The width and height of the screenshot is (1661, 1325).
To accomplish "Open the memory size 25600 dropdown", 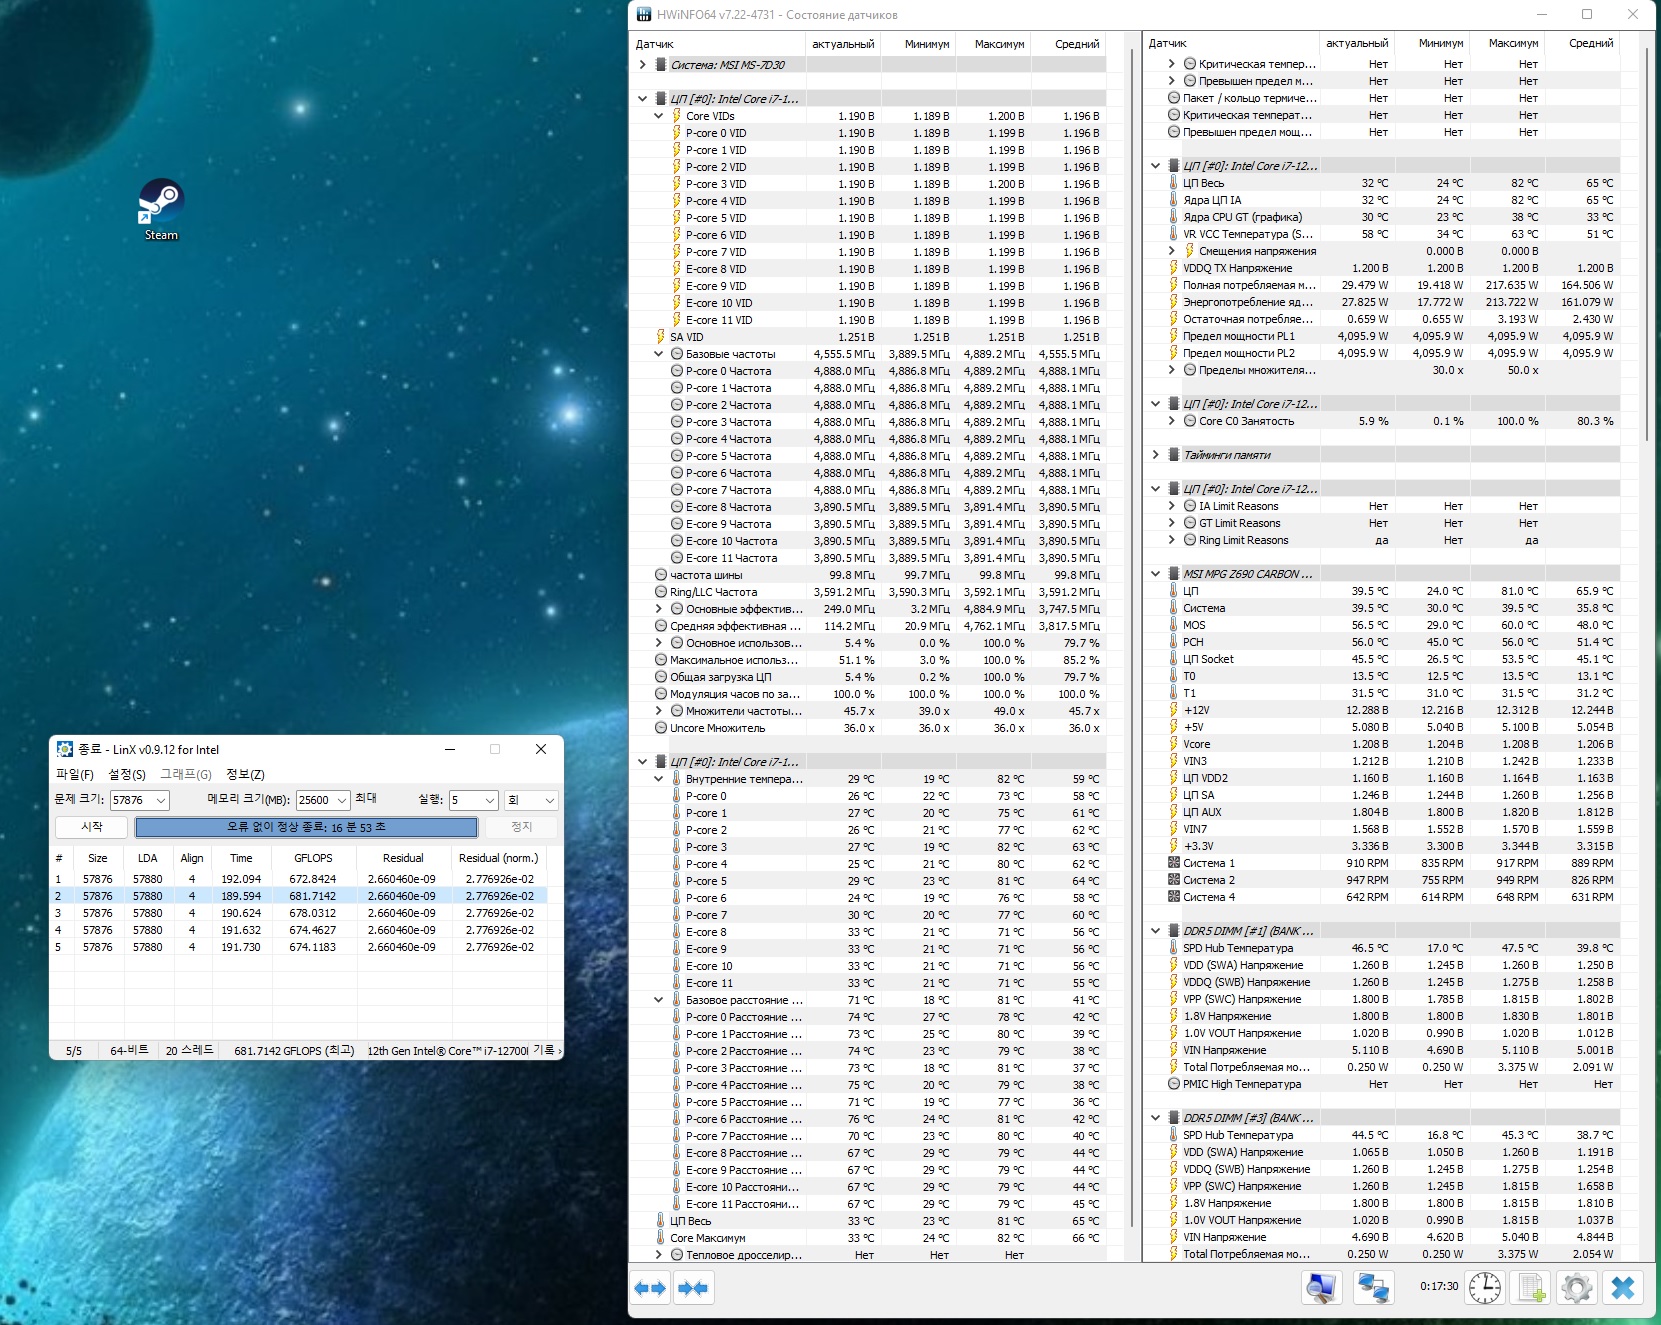I will pyautogui.click(x=342, y=800).
